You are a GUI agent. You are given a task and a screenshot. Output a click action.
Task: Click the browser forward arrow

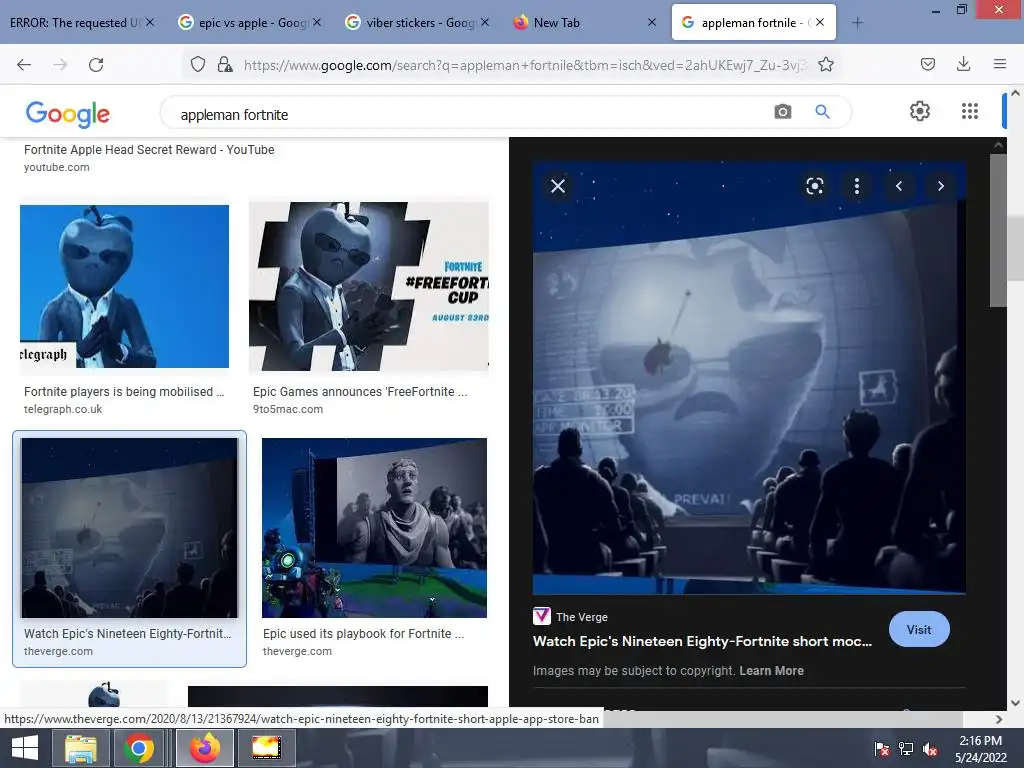tap(60, 64)
